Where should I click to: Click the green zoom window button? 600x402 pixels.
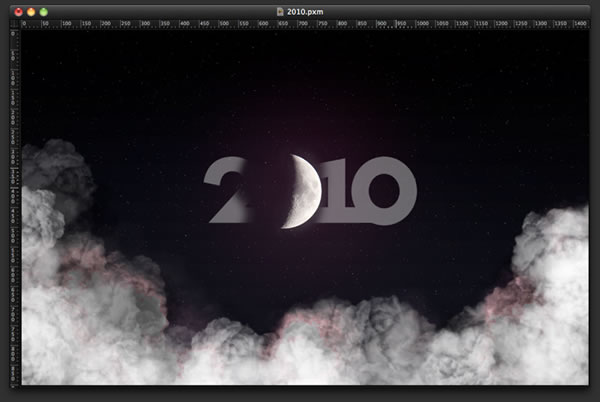(44, 12)
